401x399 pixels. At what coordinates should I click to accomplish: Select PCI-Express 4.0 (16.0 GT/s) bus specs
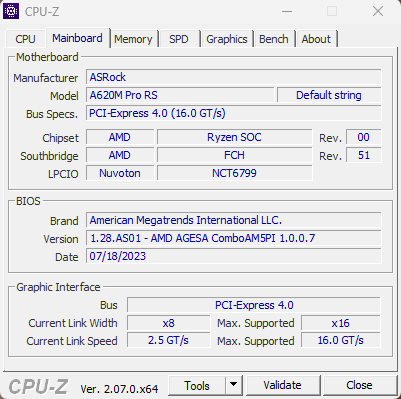pos(233,113)
